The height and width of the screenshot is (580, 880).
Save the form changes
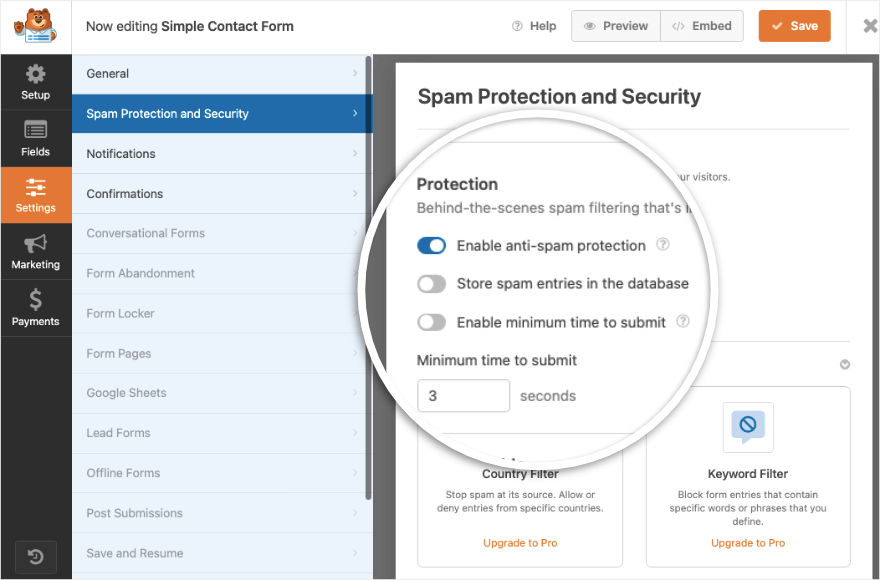[x=794, y=26]
